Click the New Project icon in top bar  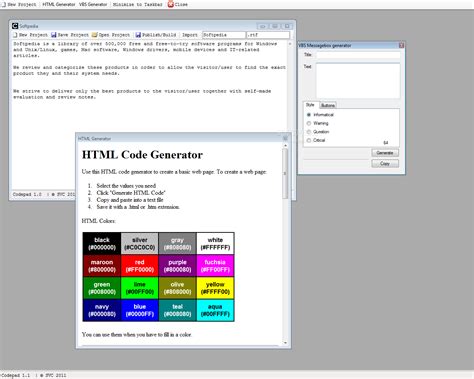[3, 4]
